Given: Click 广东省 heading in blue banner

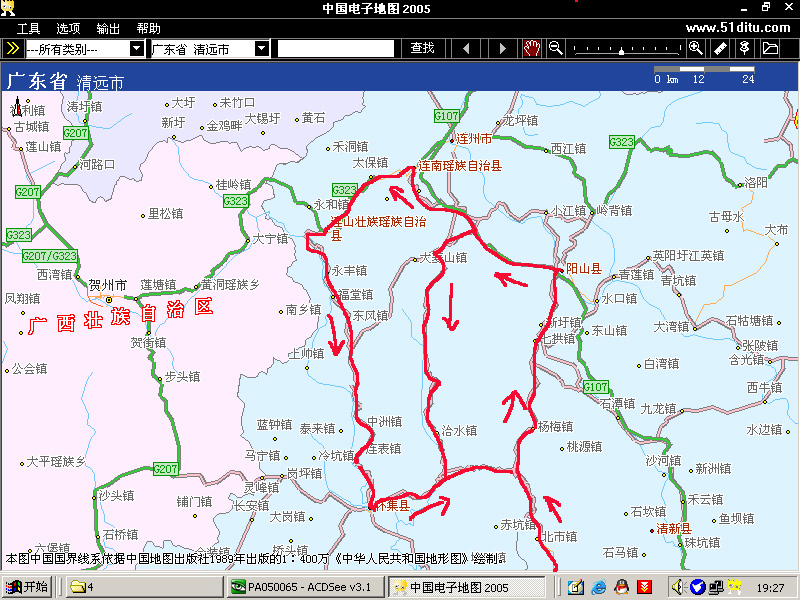Looking at the screenshot, I should pyautogui.click(x=37, y=81).
